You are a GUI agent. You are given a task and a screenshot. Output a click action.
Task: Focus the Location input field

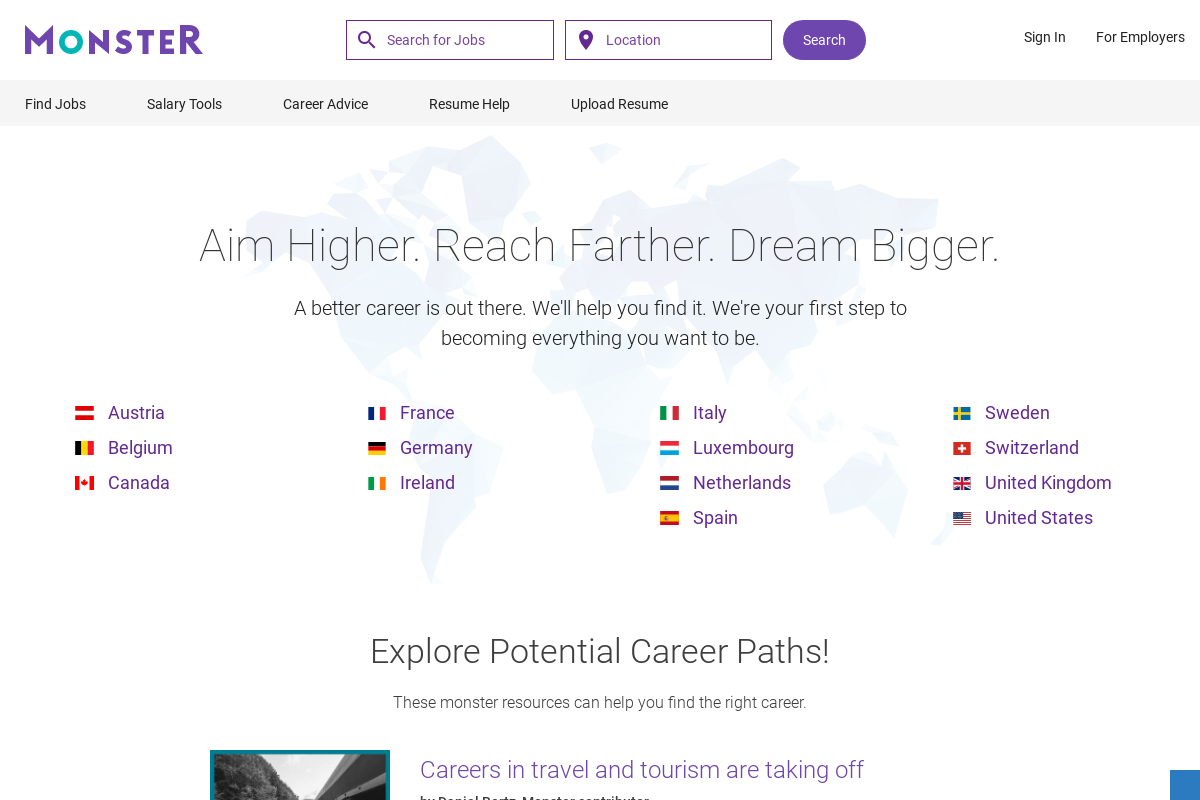683,40
